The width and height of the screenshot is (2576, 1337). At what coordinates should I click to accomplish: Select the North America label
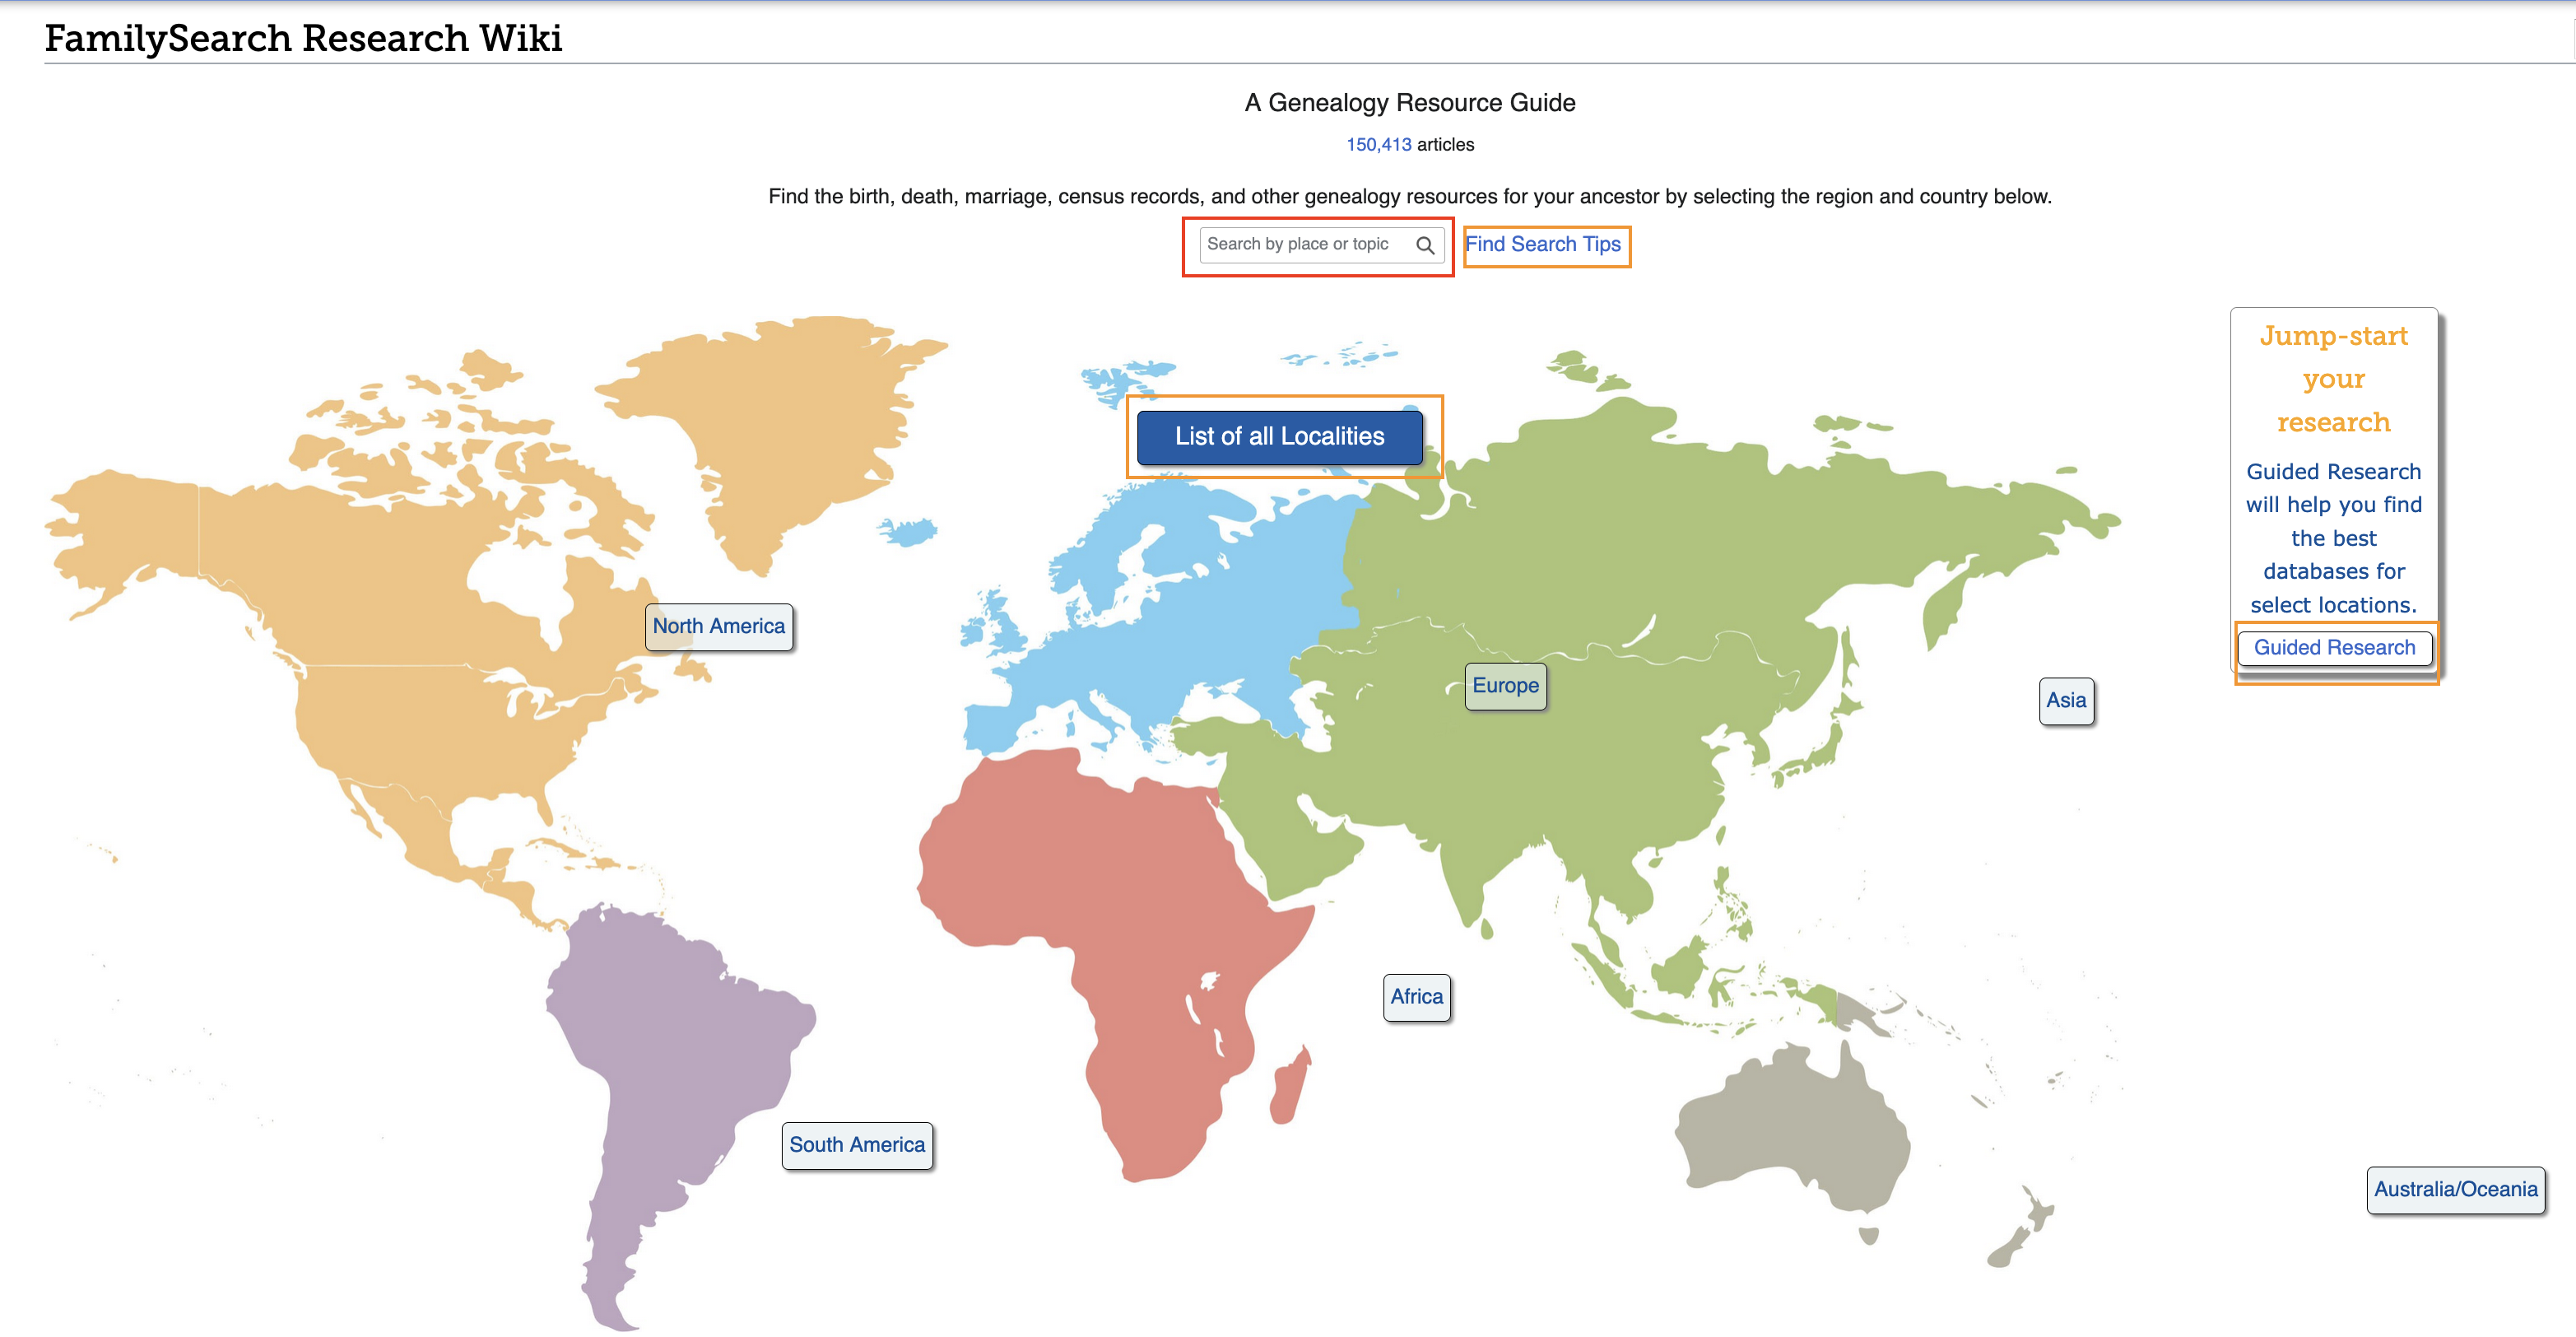(718, 626)
